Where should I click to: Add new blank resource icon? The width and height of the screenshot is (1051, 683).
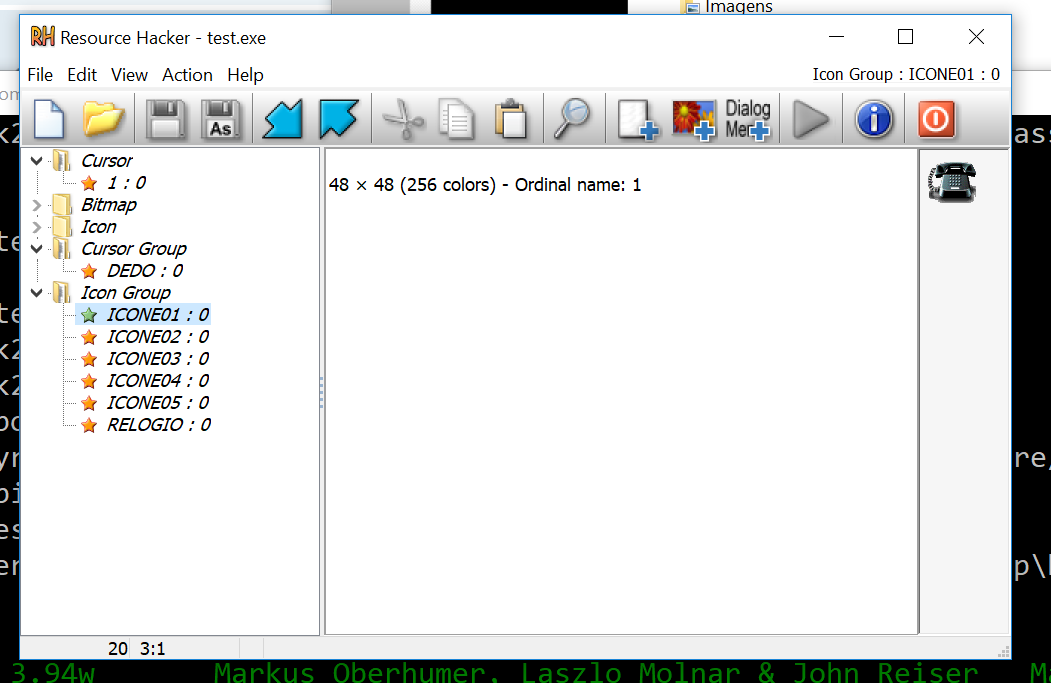coord(637,120)
